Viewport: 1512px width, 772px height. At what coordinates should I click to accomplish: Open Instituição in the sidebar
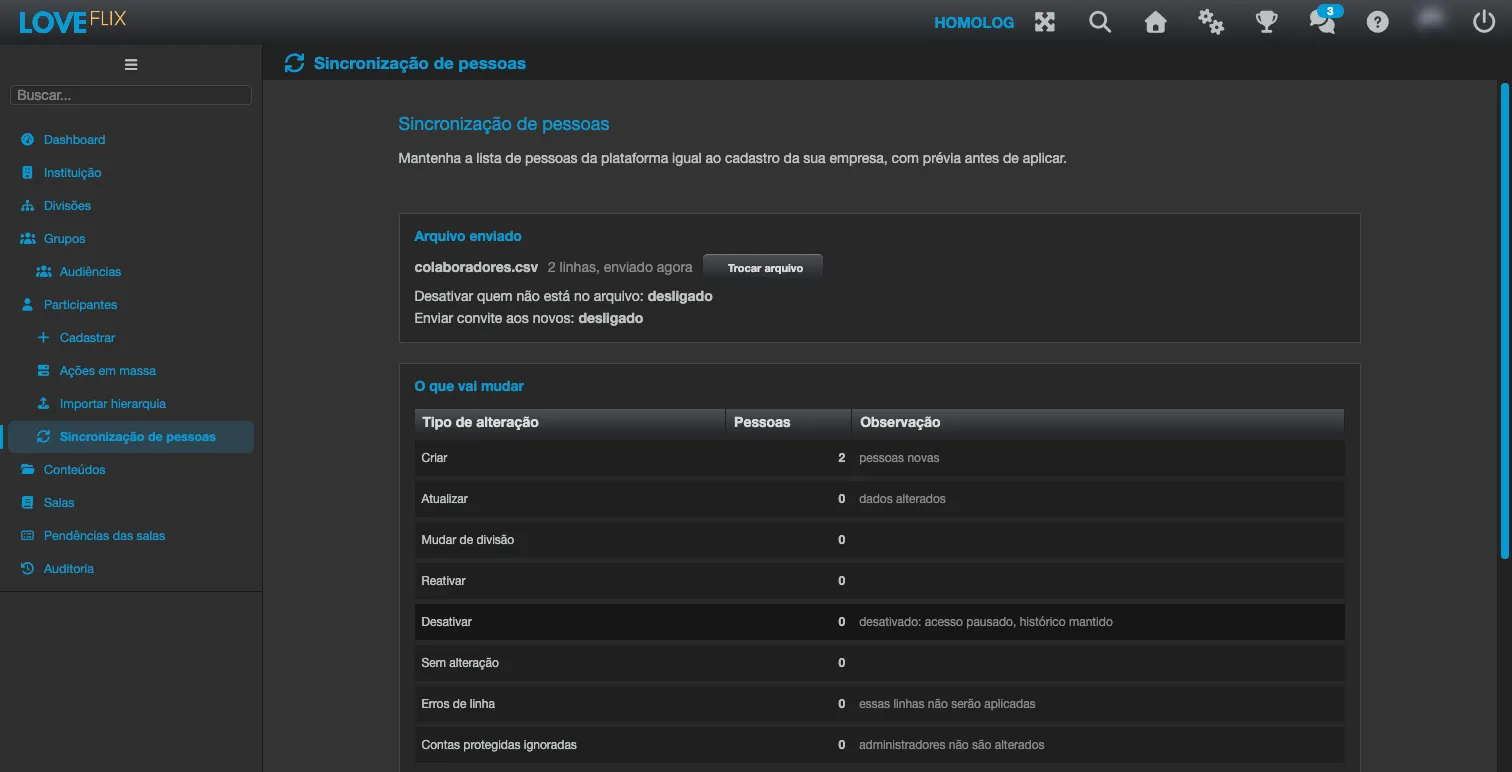pos(72,173)
